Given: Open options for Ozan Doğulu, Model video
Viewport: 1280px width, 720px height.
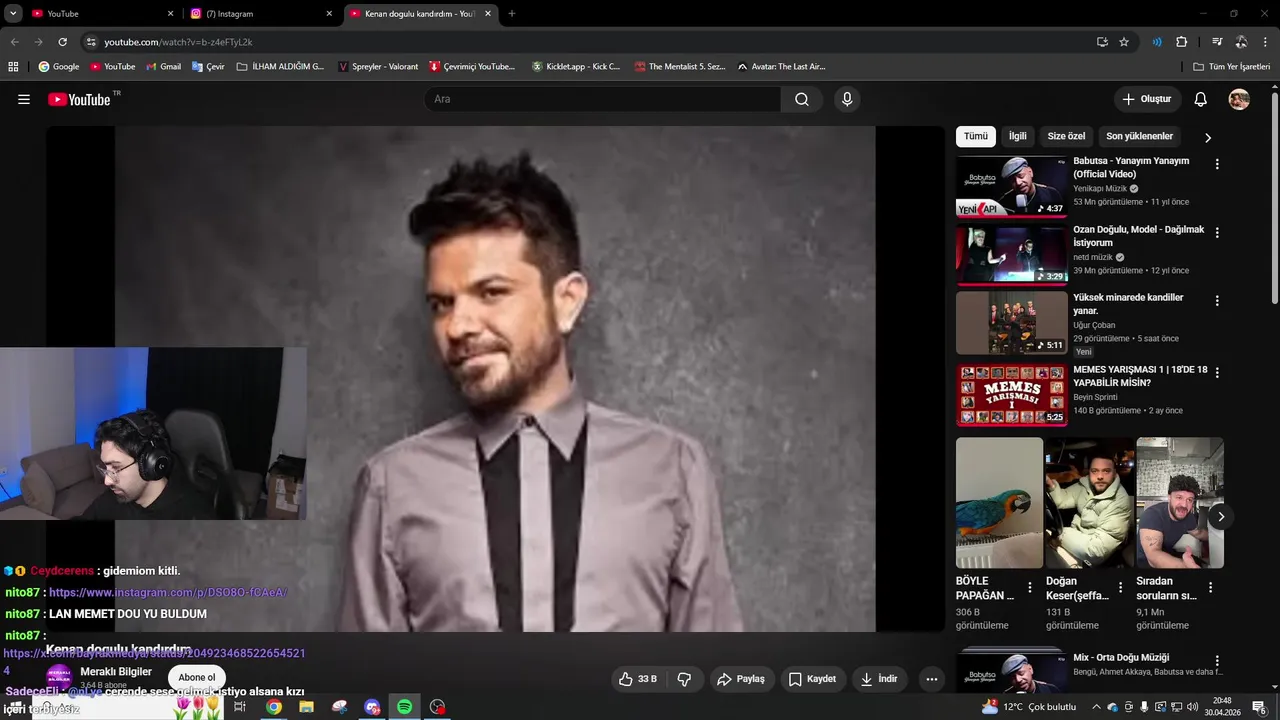Looking at the screenshot, I should pyautogui.click(x=1217, y=232).
